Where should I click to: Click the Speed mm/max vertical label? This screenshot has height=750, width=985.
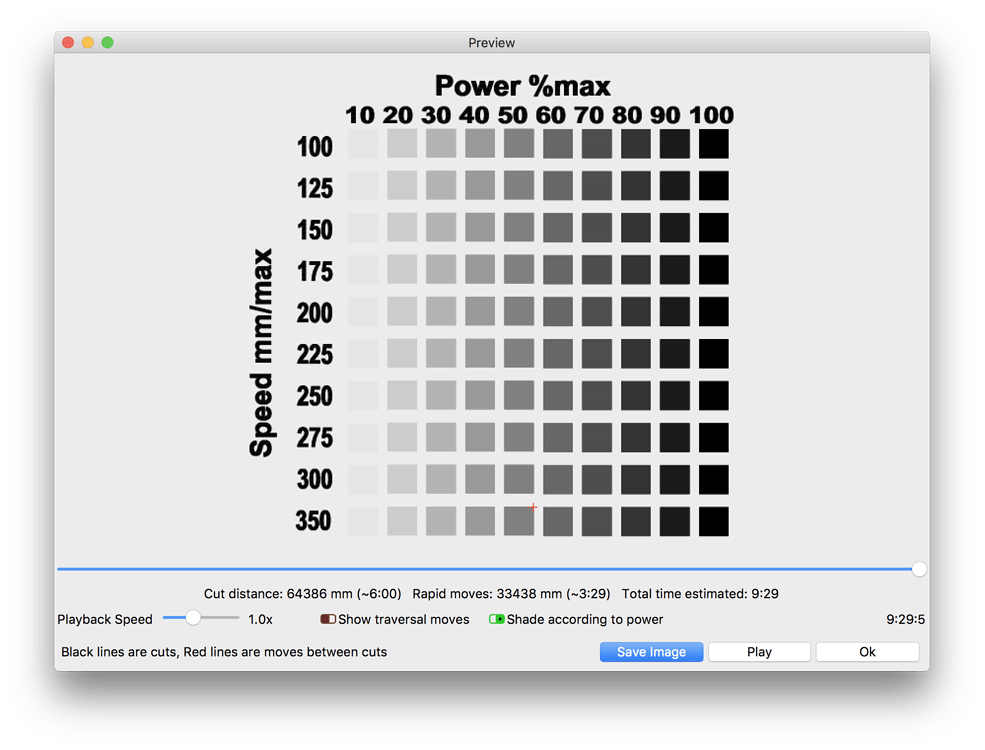261,352
